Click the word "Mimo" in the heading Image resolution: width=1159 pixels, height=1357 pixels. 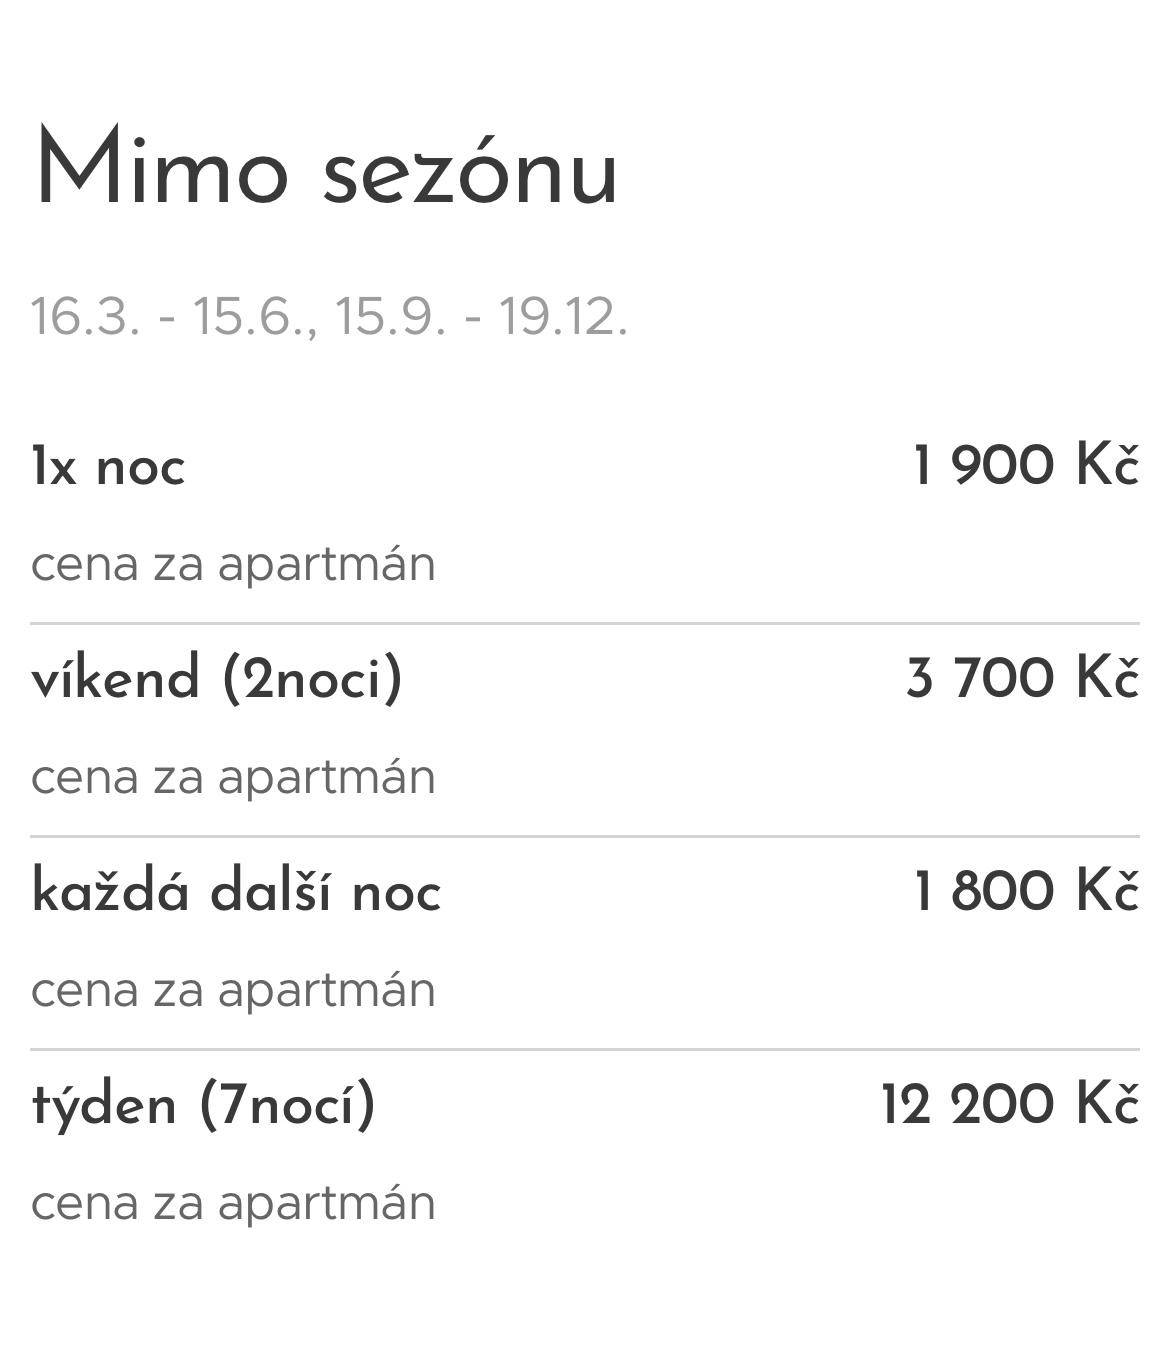[160, 169]
